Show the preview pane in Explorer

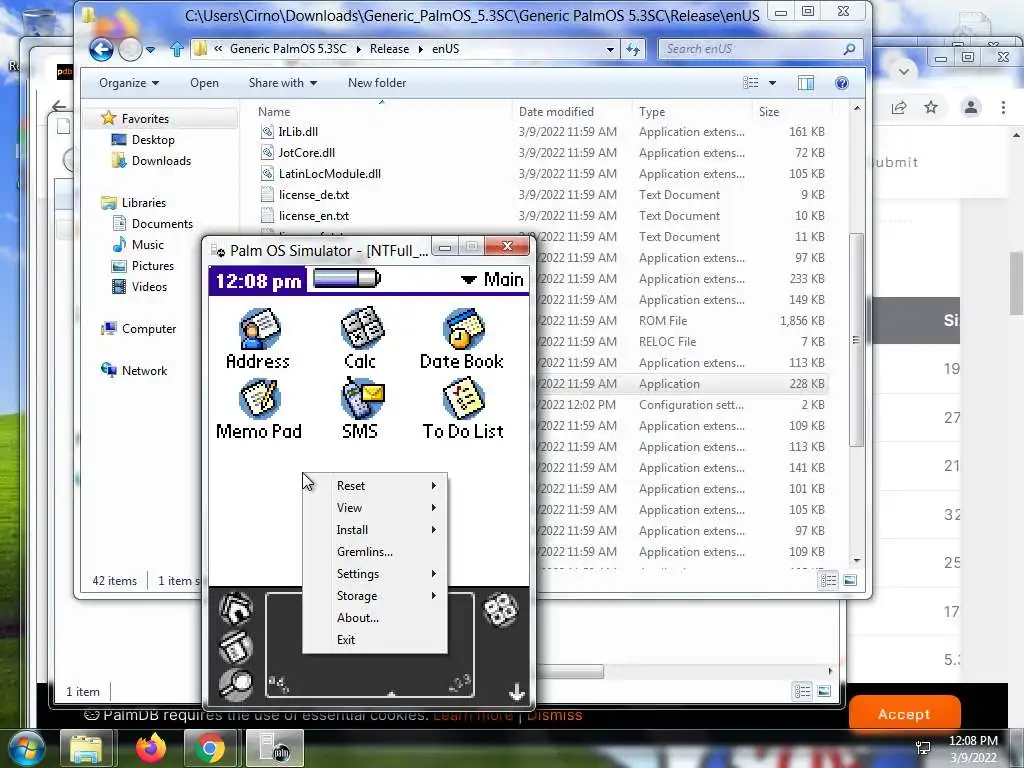tap(806, 83)
